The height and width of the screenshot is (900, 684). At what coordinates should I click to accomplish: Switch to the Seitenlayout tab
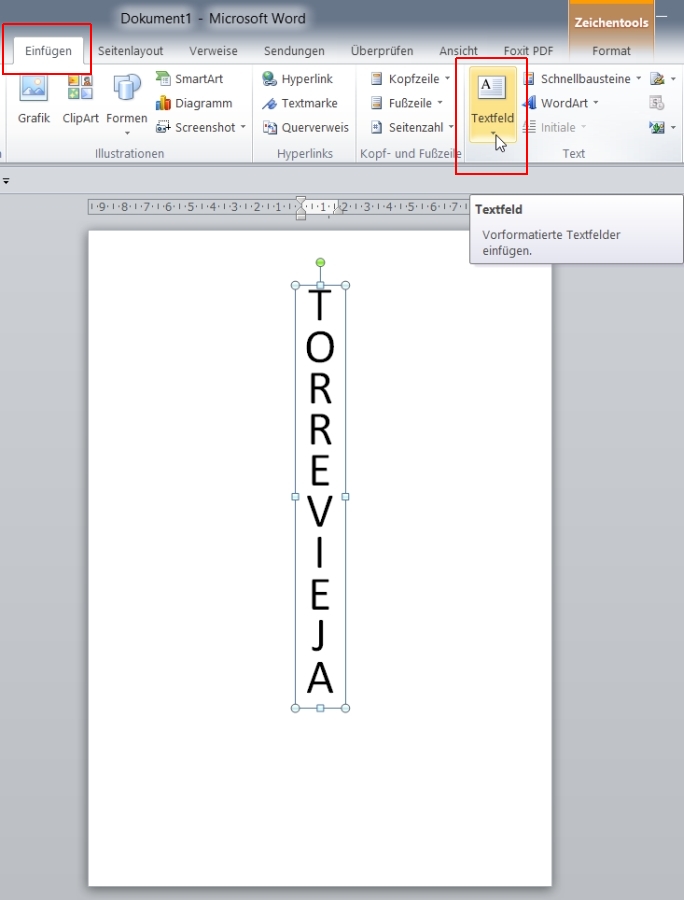click(x=130, y=51)
